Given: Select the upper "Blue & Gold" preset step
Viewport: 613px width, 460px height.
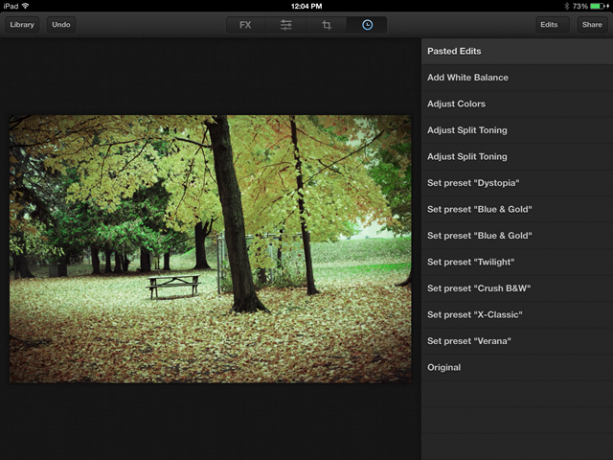Looking at the screenshot, I should [x=517, y=209].
